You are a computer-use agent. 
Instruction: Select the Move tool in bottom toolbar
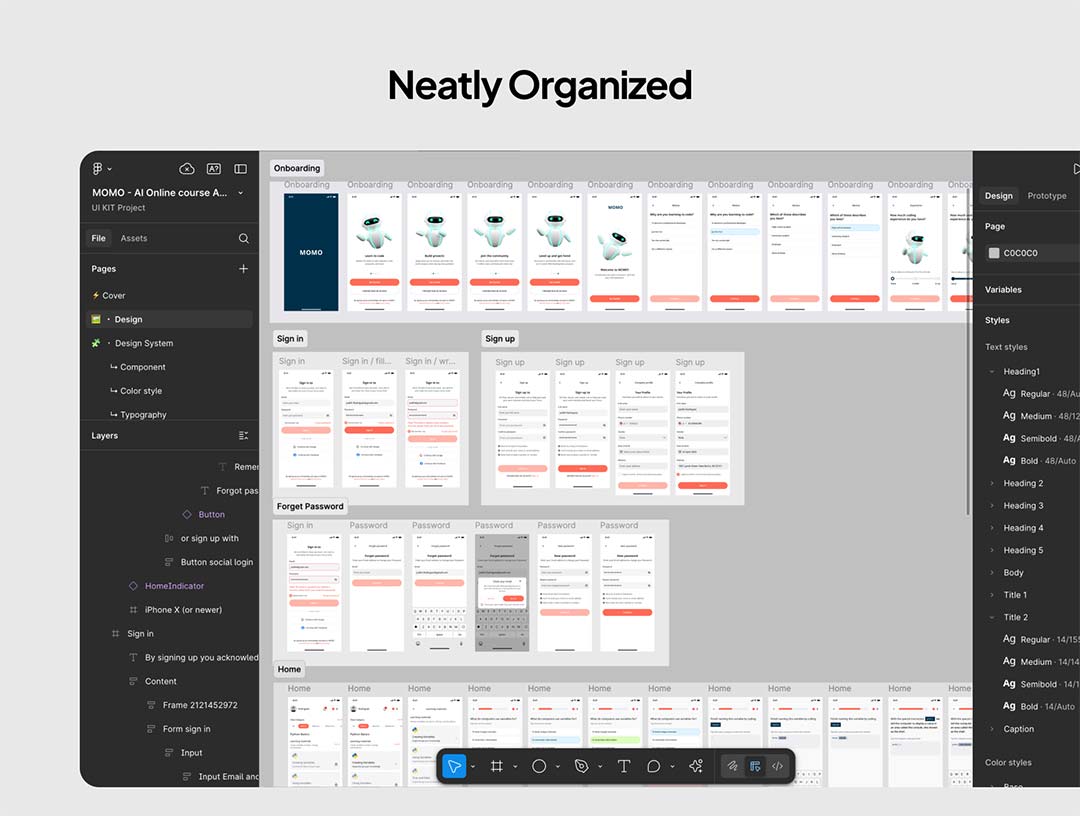pyautogui.click(x=454, y=766)
